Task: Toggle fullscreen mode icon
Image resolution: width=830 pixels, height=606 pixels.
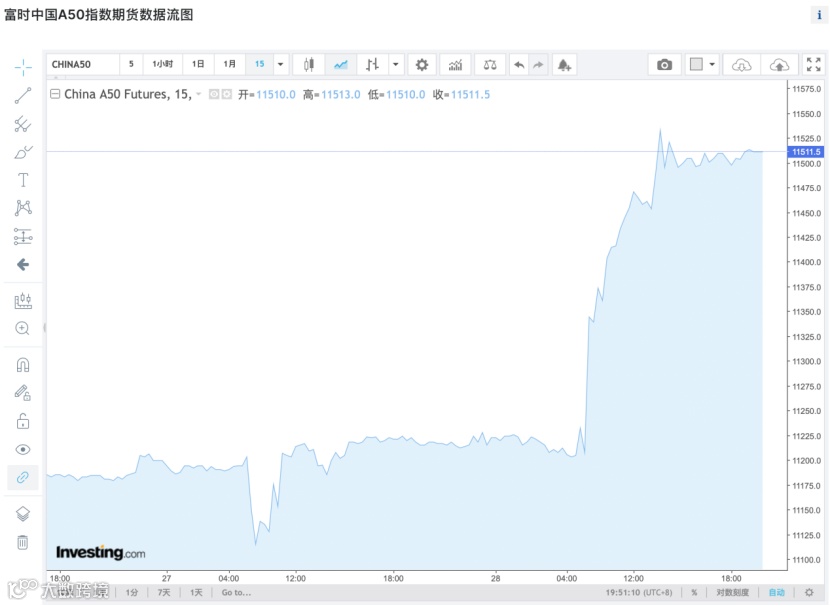Action: [814, 65]
